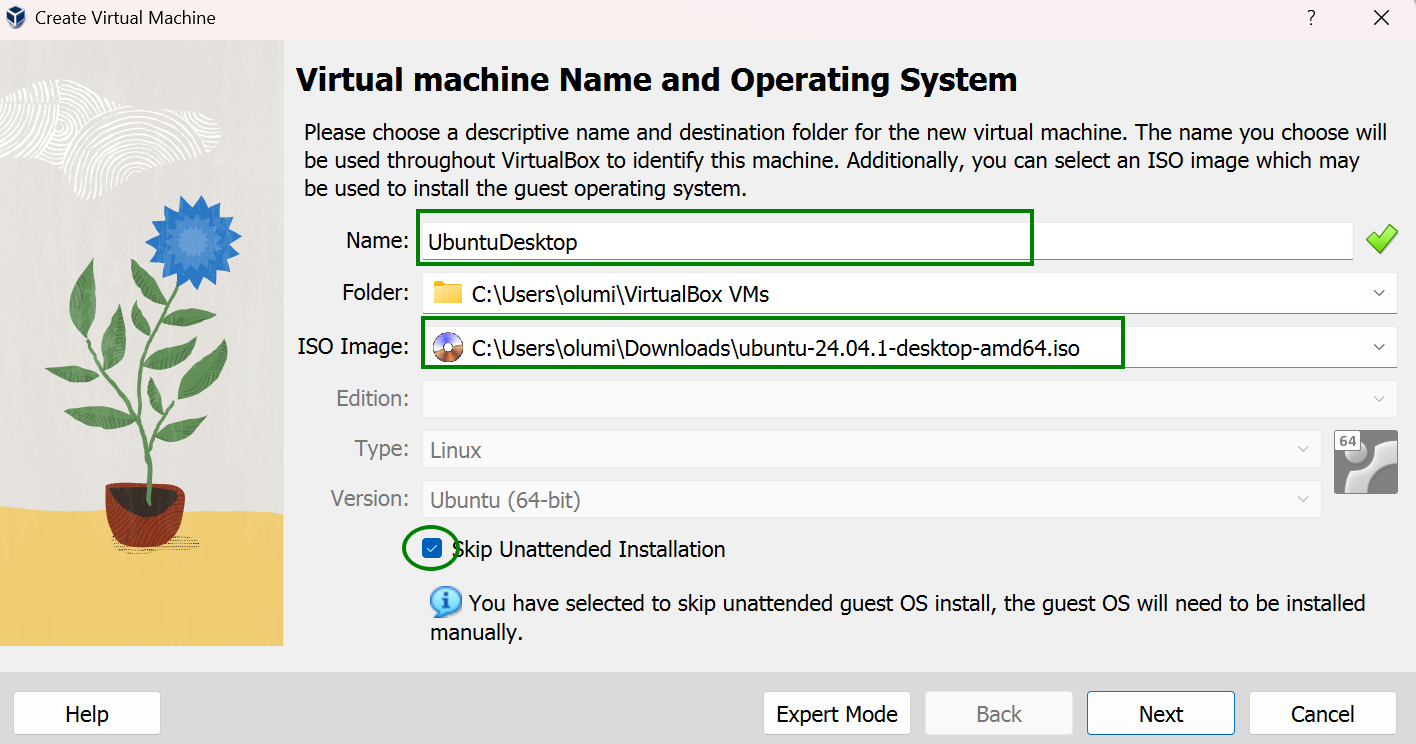Switch to Expert Mode

(837, 714)
